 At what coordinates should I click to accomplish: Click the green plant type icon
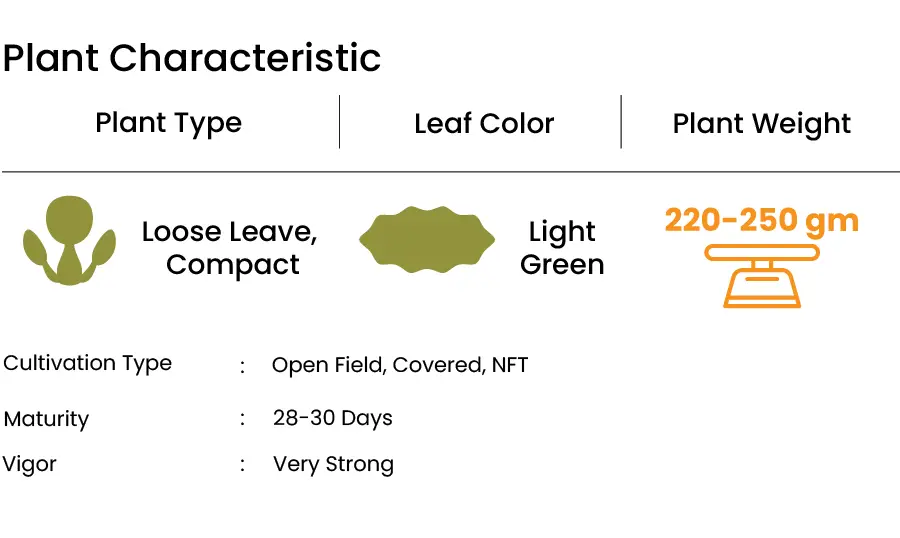click(69, 240)
